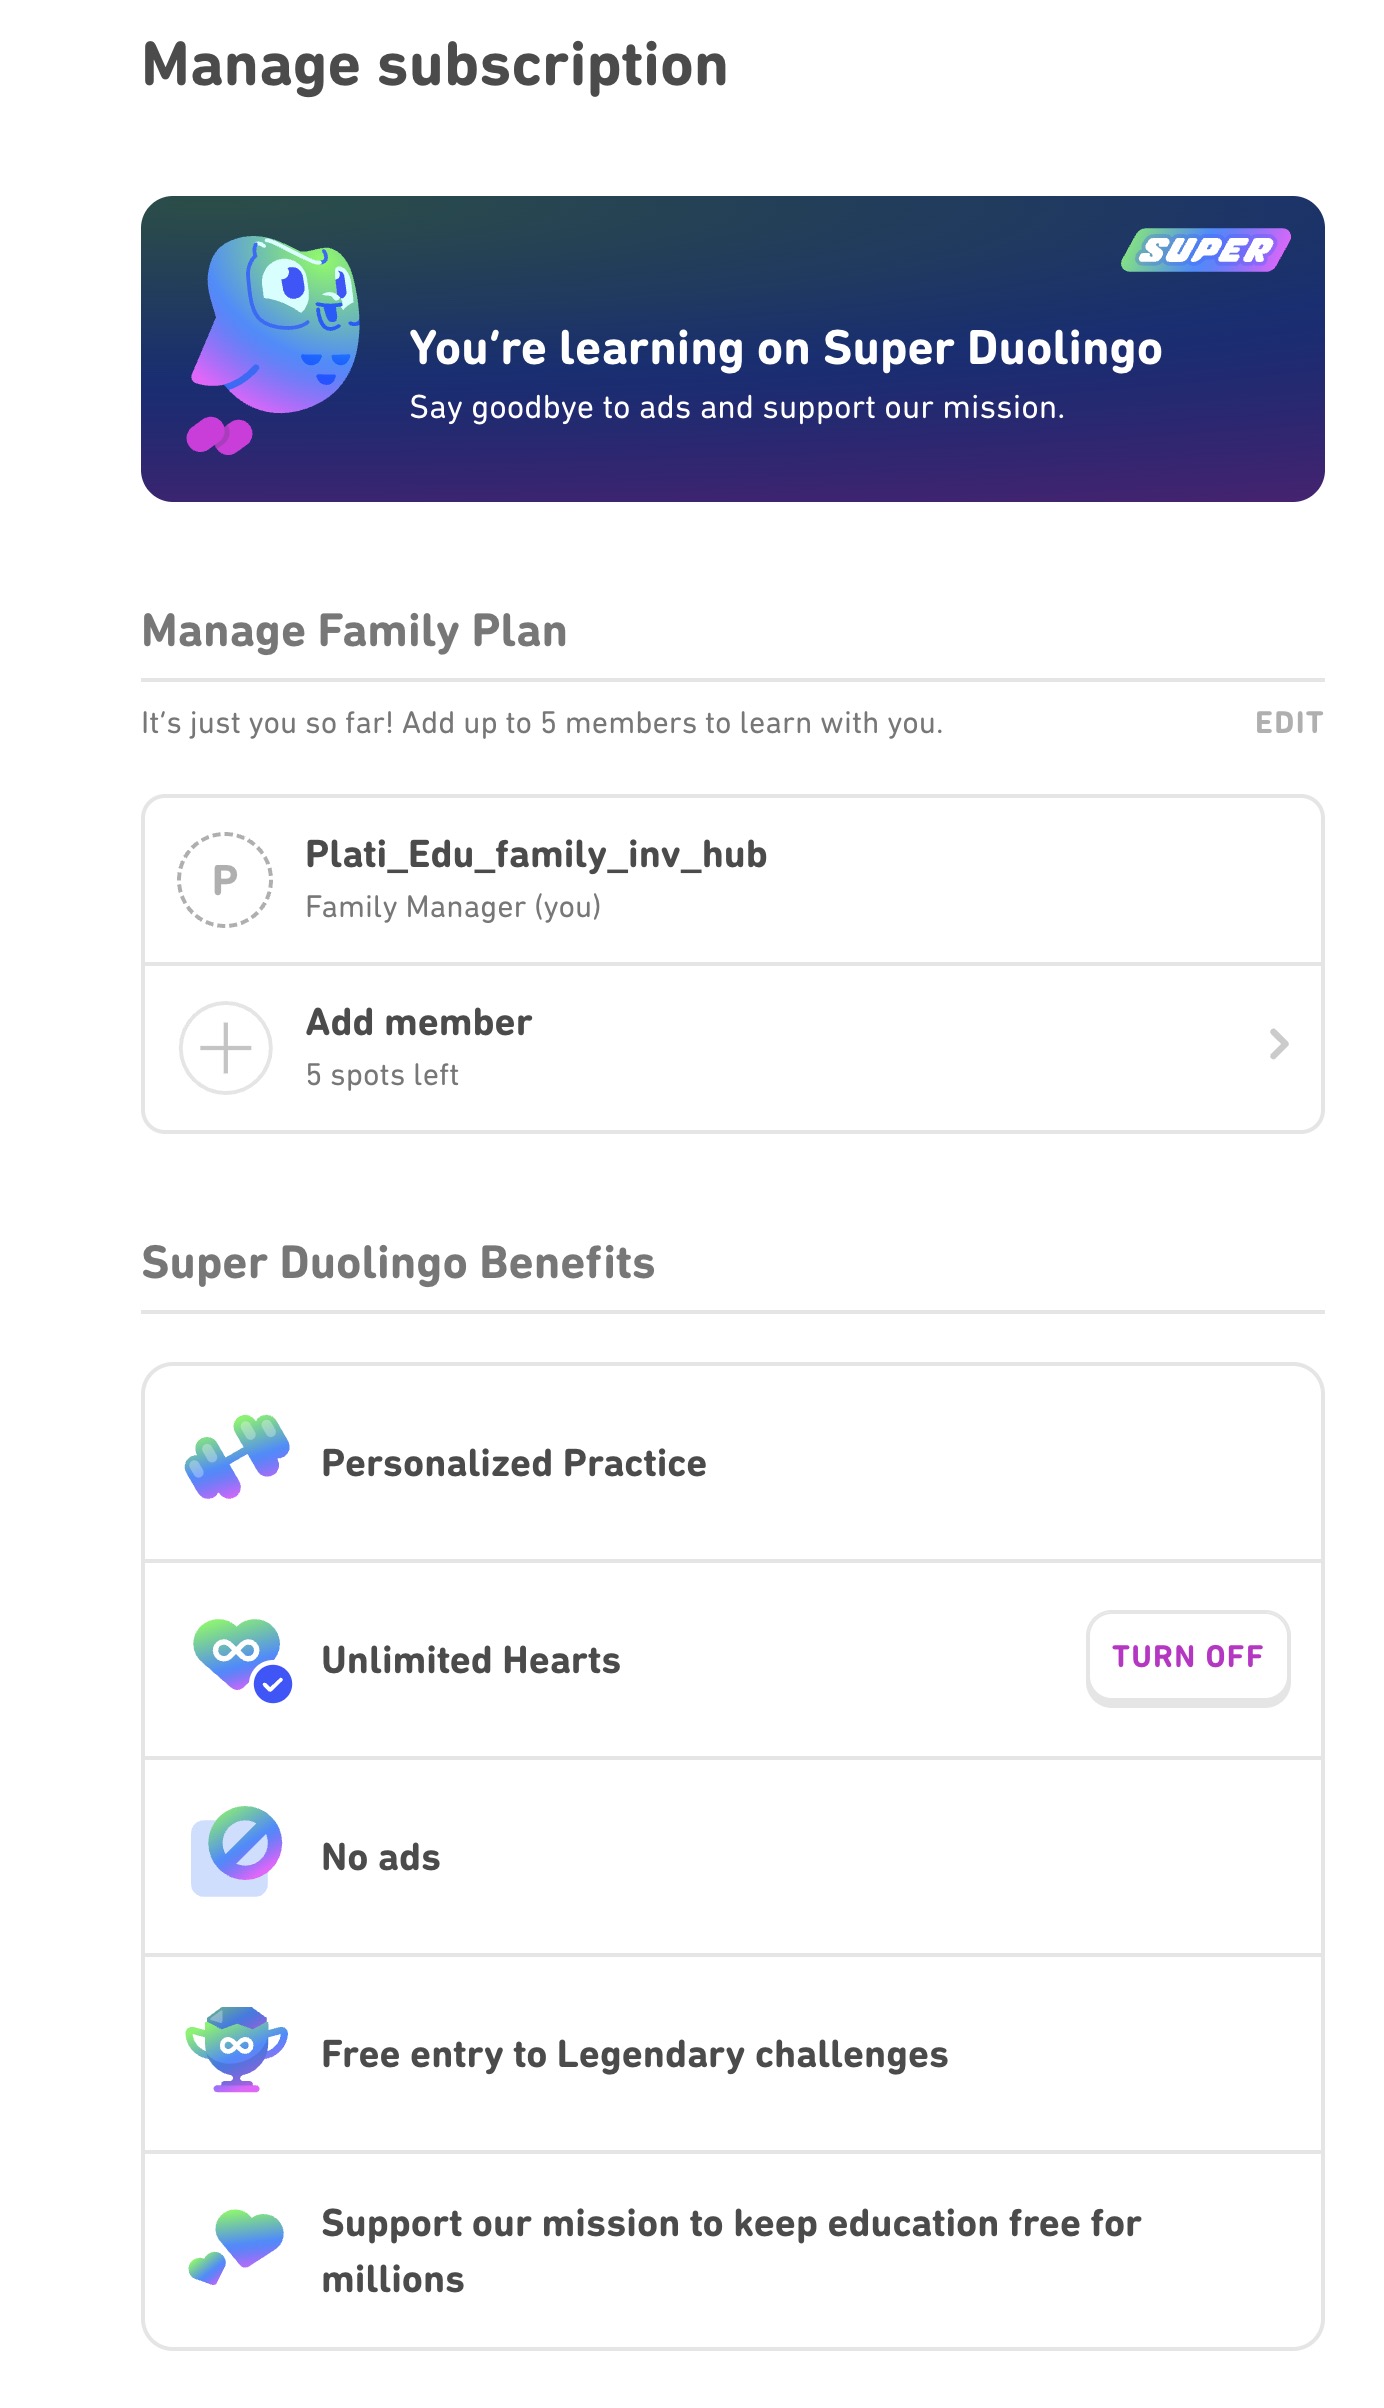Screen dimensions: 1384x2408
Task: Edit the family plan members
Action: (x=1288, y=722)
